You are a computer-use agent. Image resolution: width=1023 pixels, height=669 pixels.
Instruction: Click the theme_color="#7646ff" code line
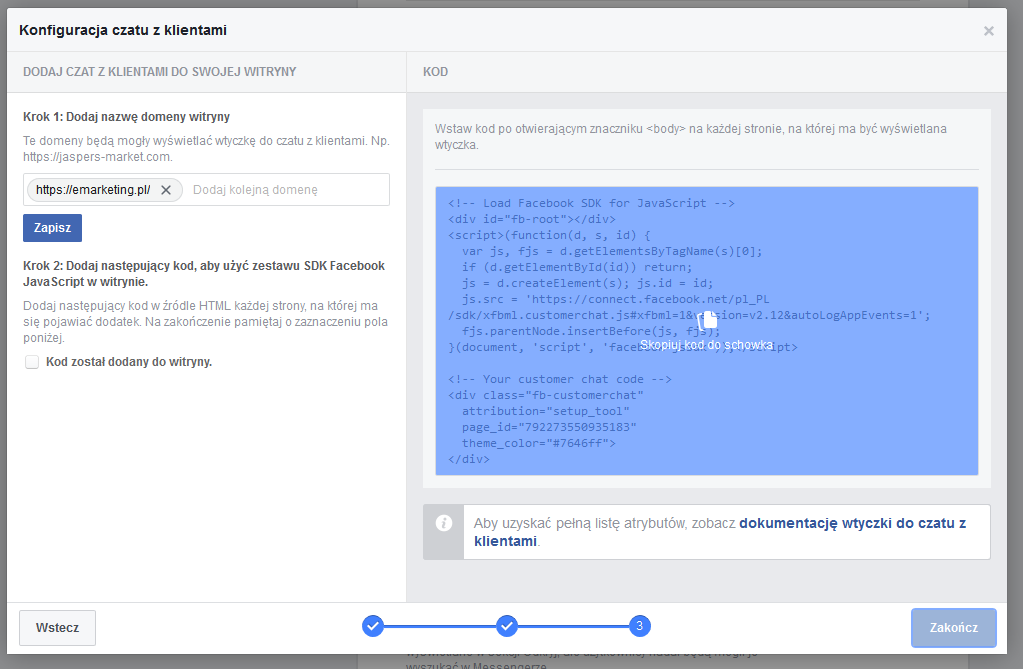[x=539, y=443]
